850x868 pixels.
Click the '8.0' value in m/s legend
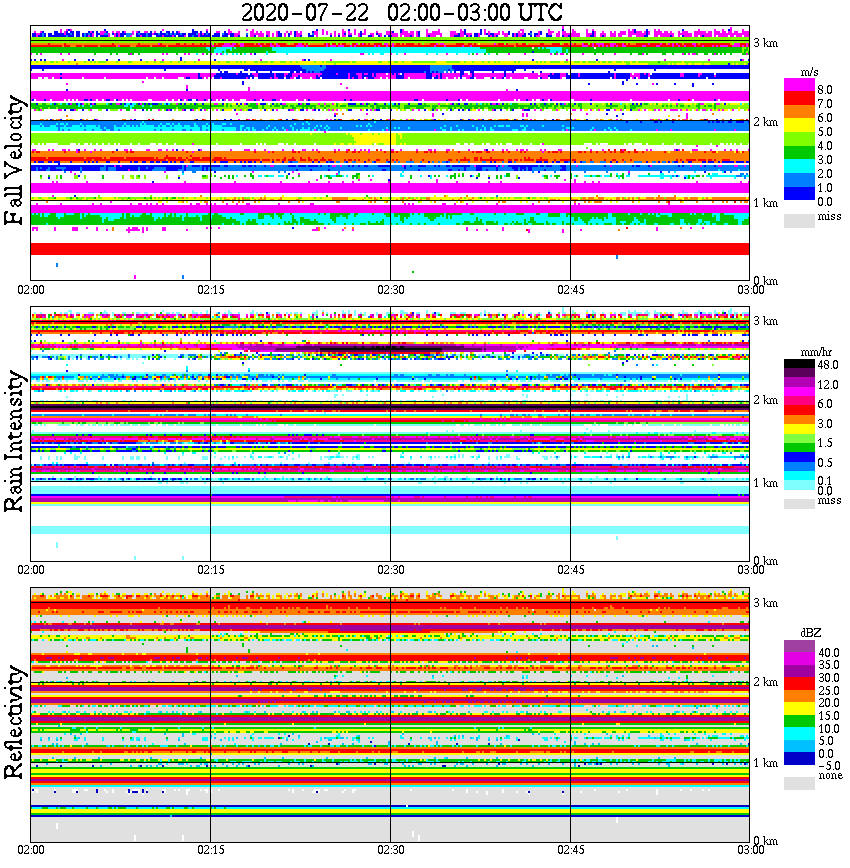tap(825, 90)
